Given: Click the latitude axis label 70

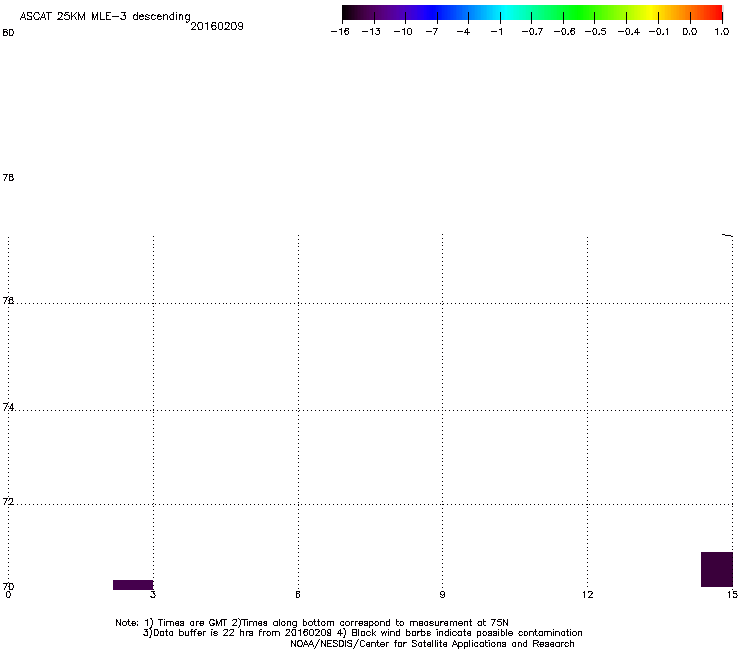Looking at the screenshot, I should tap(8, 586).
